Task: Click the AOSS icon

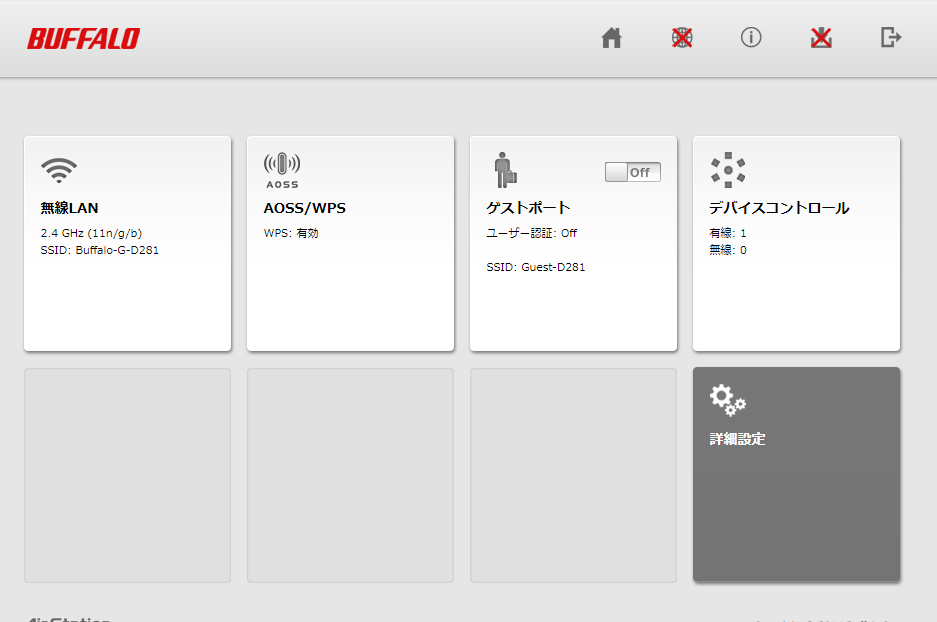Action: click(282, 170)
